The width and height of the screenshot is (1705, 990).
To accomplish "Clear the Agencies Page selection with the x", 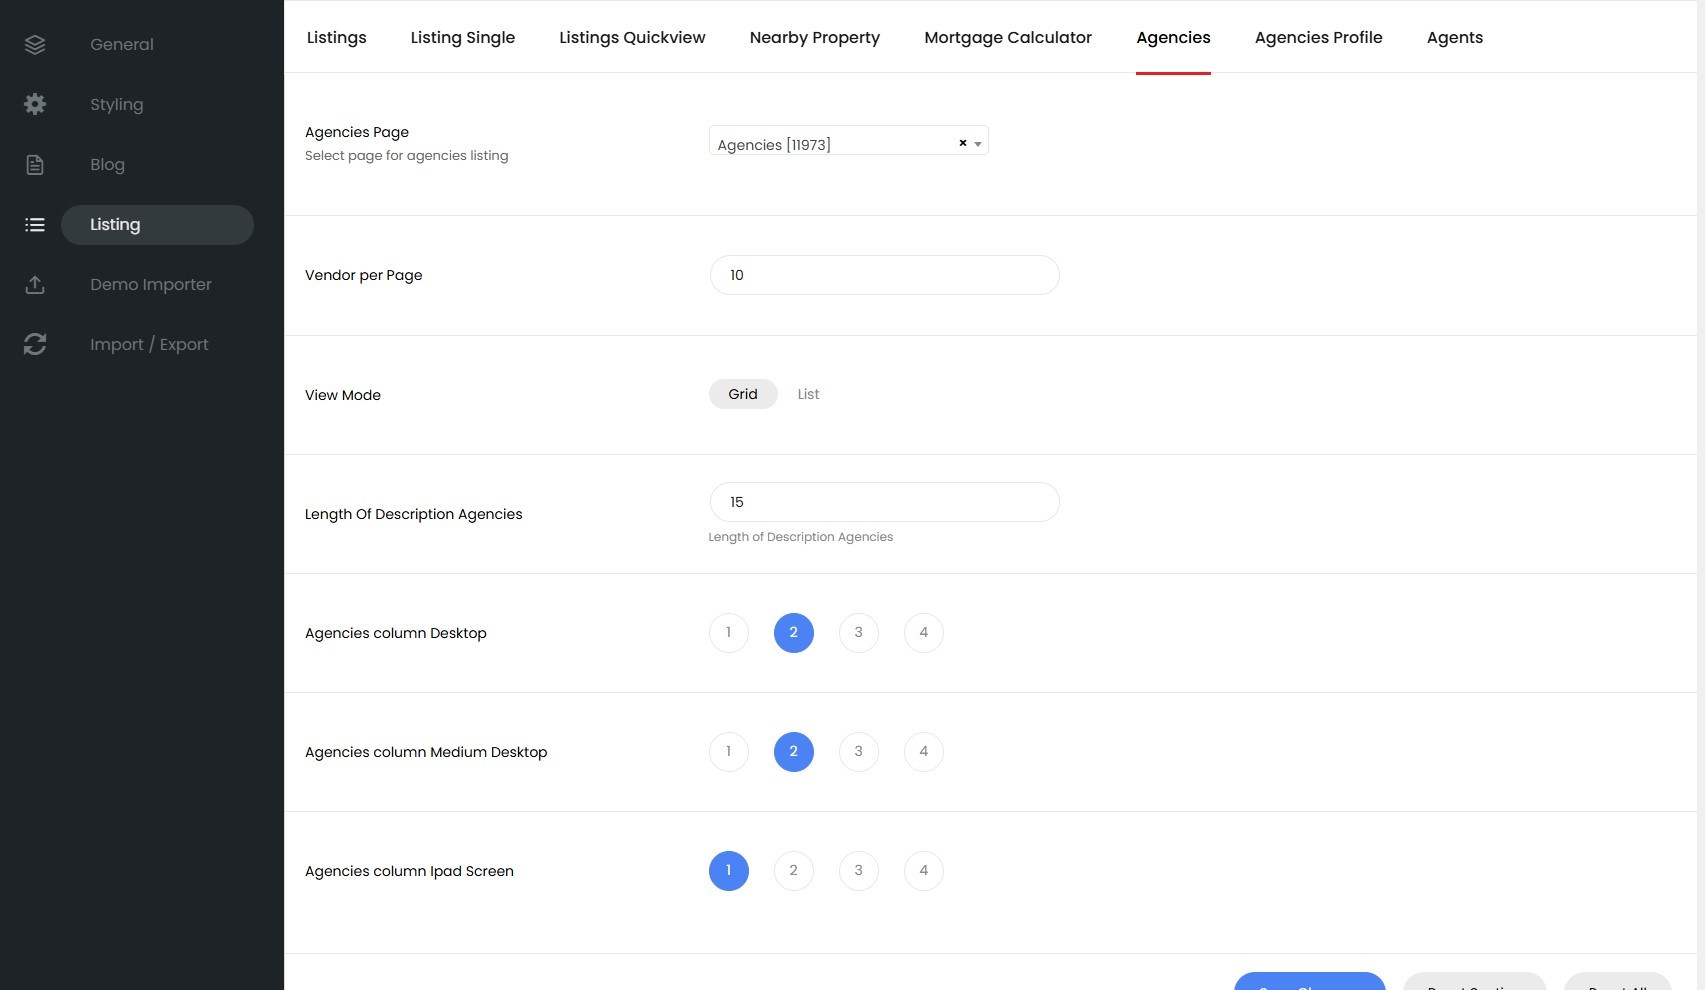I will [963, 143].
